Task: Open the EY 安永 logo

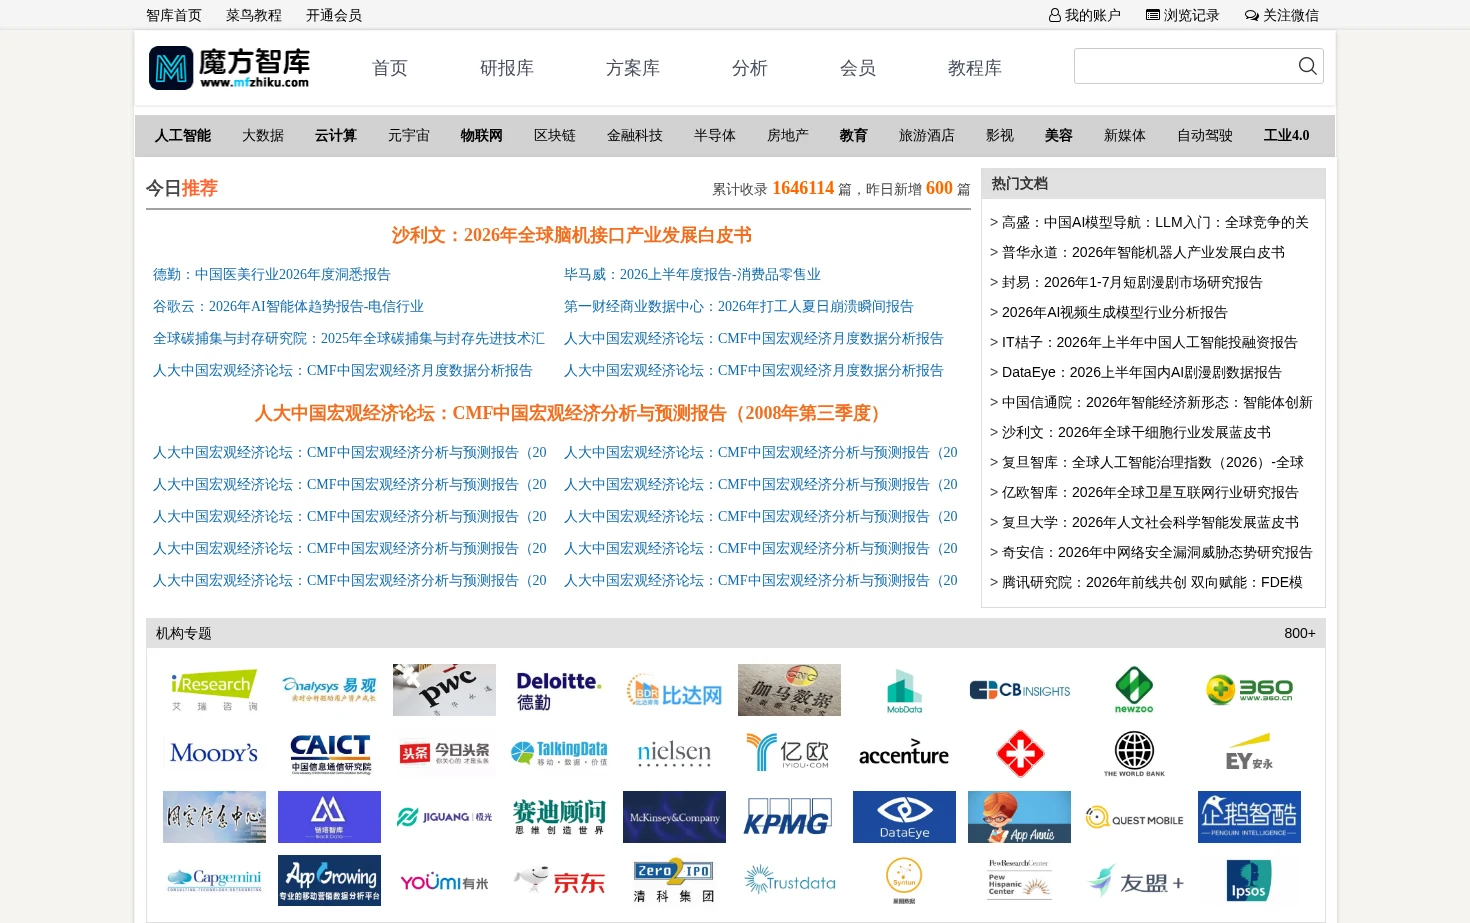Action: [1249, 753]
